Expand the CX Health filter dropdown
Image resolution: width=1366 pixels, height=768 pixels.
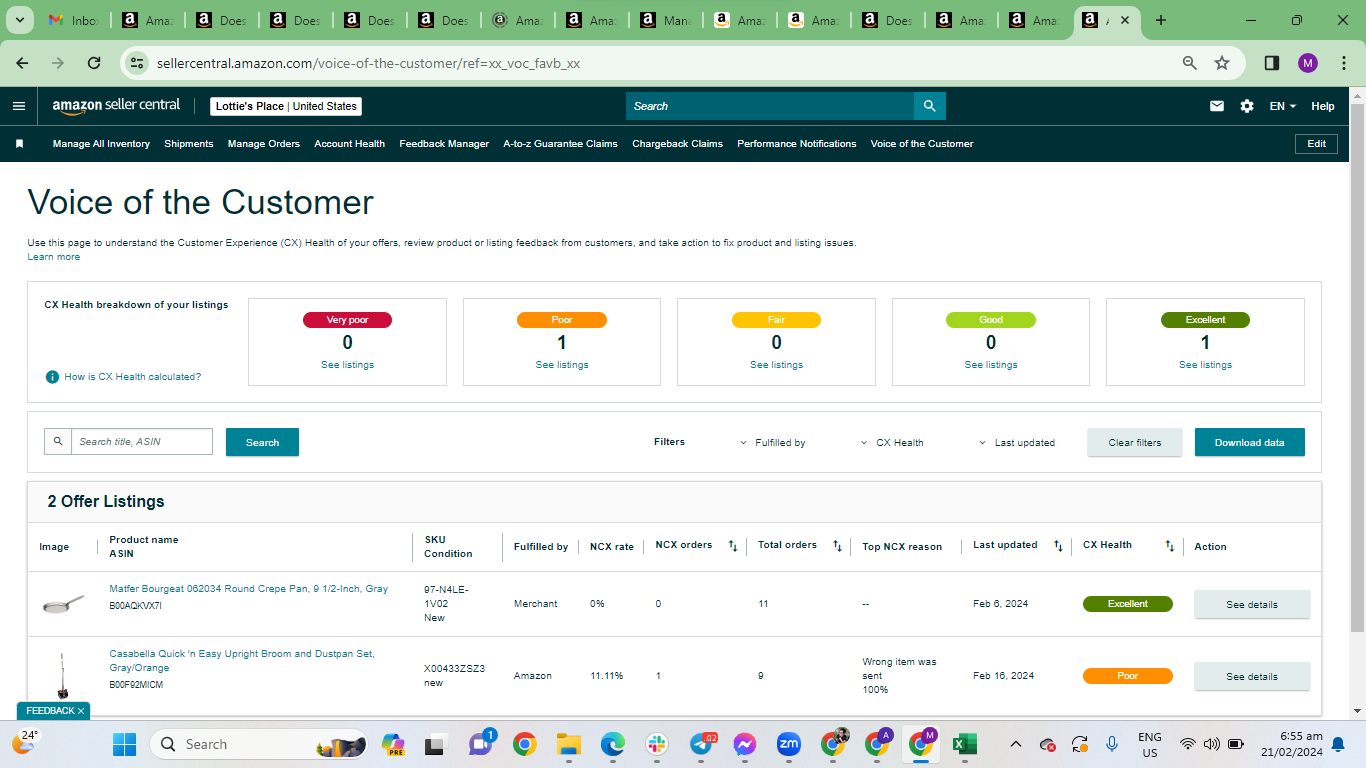coord(892,442)
